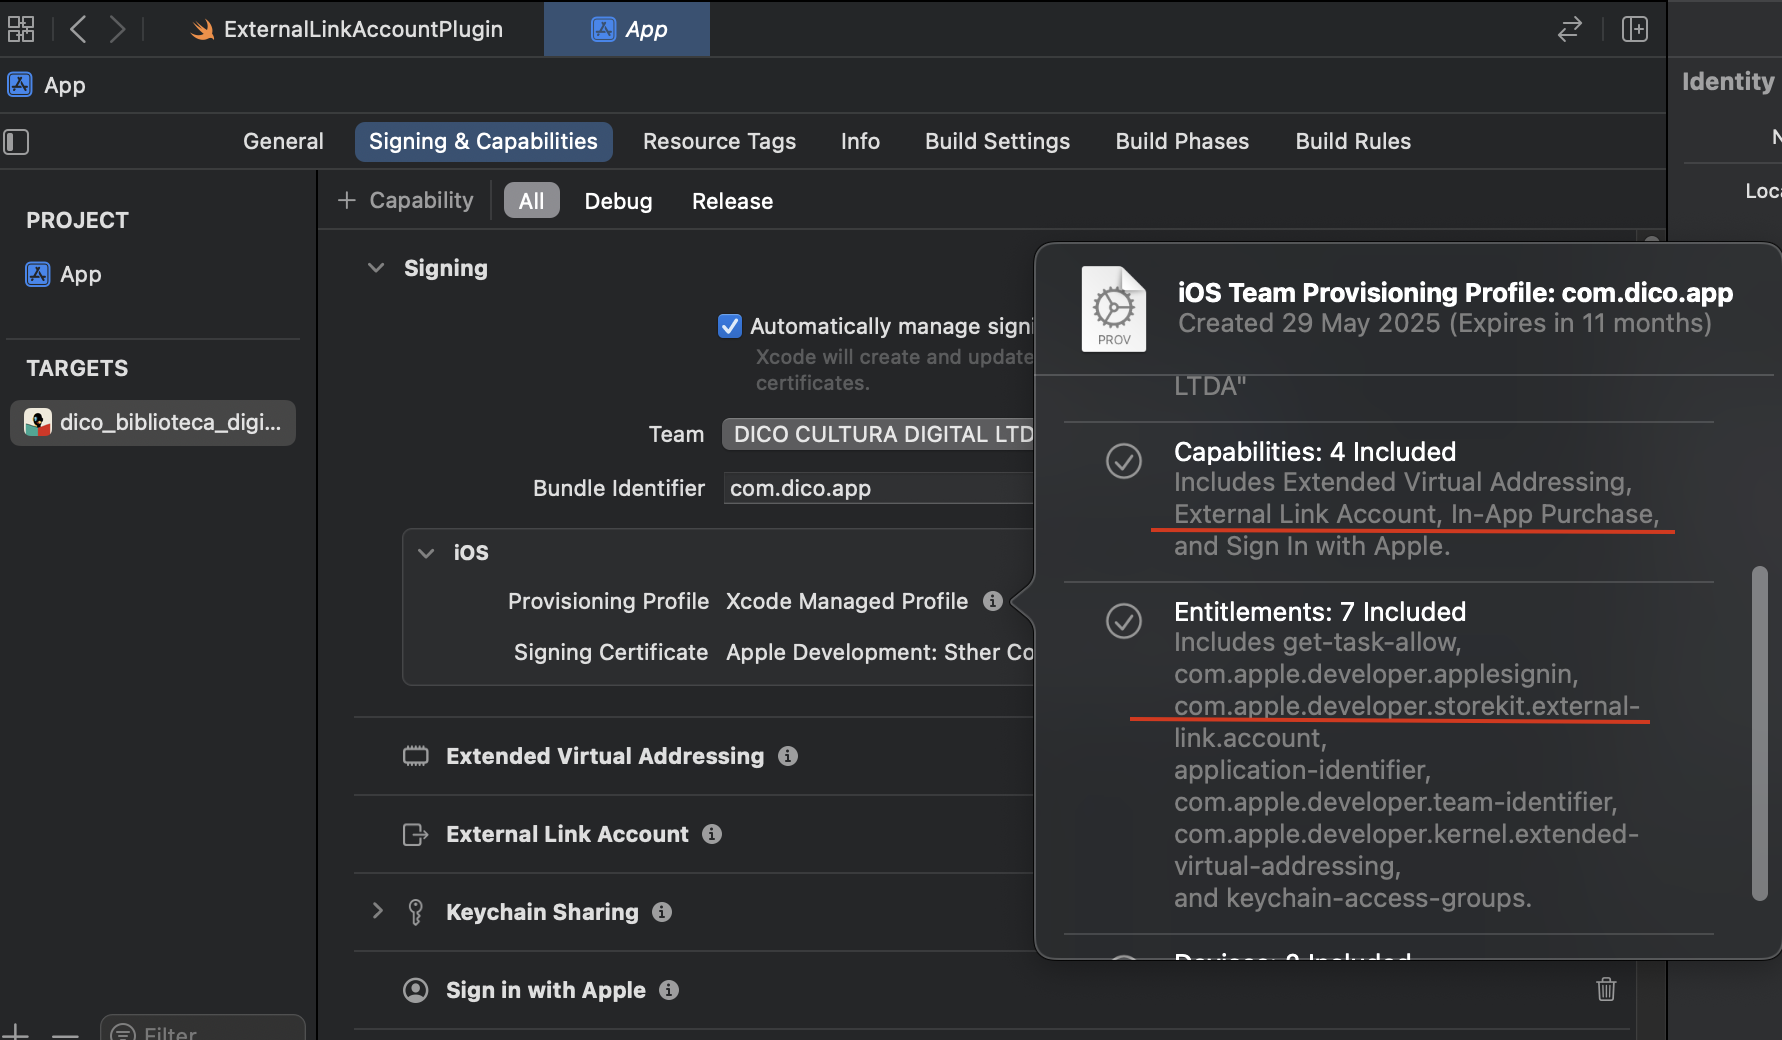This screenshot has width=1782, height=1040.
Task: Hide the project and targets sidebar
Action: click(17, 142)
